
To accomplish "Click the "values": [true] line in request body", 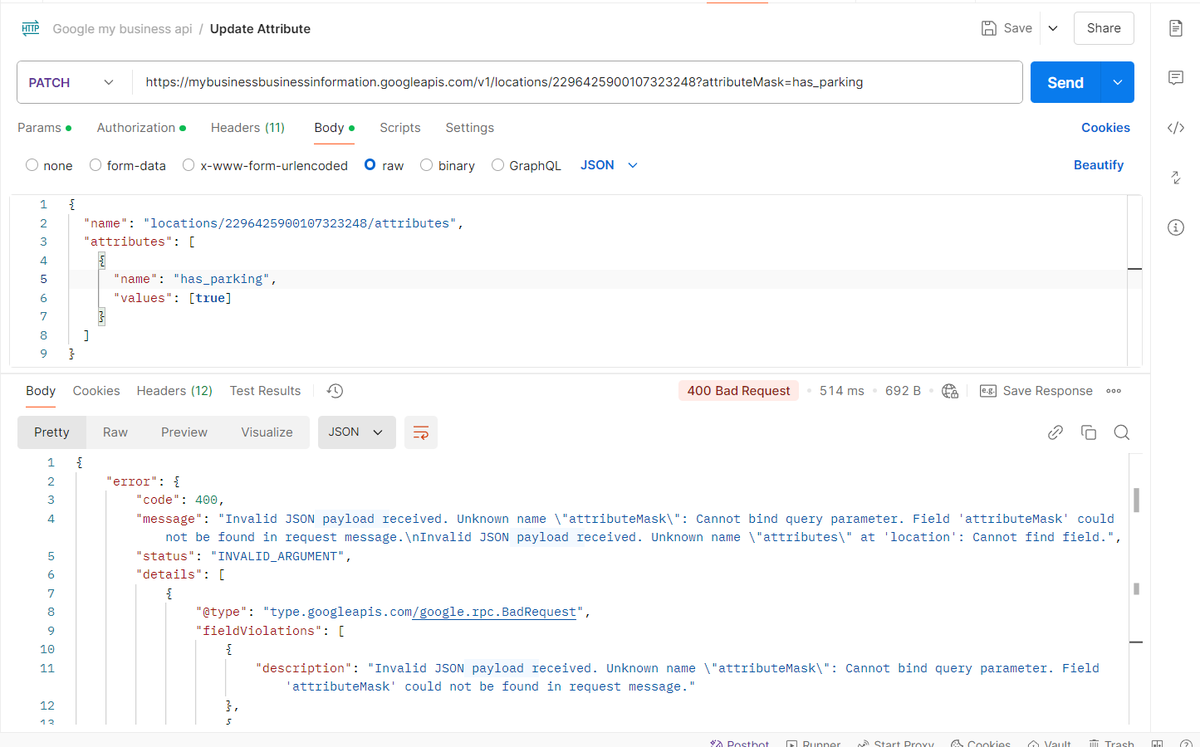I will tap(173, 298).
